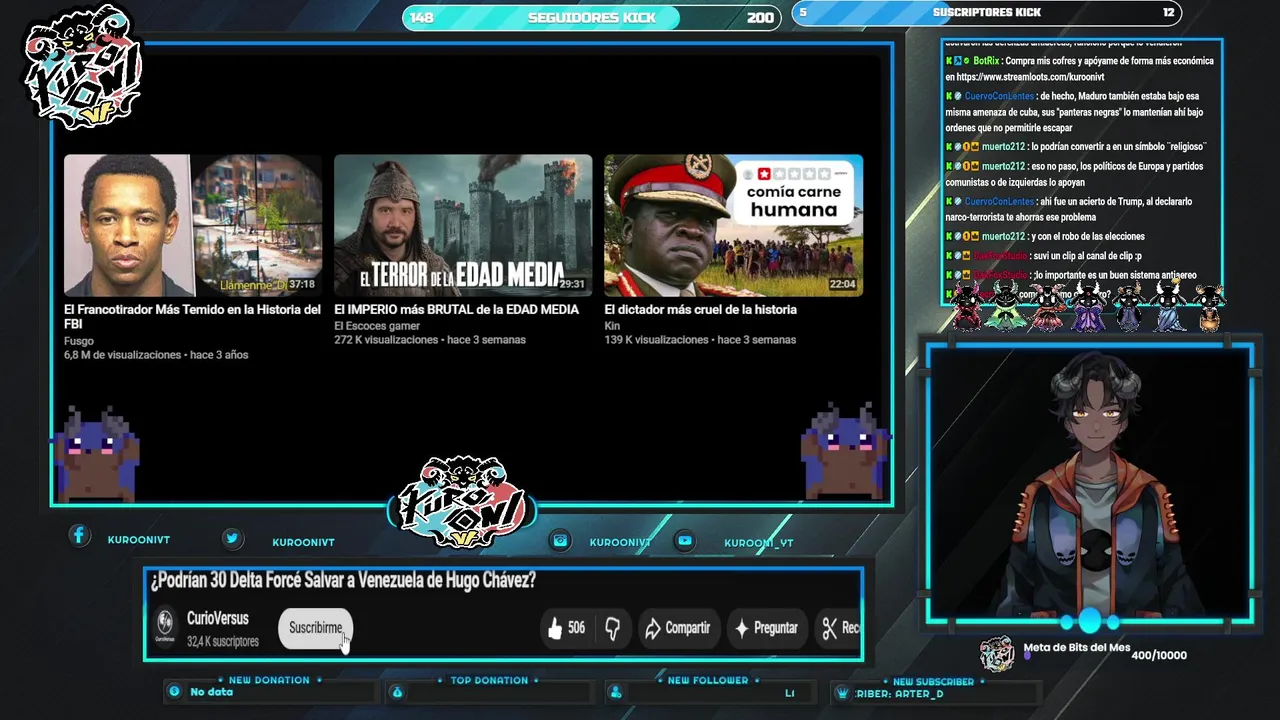Click the chat message about robo de las elecciones
The width and height of the screenshot is (1280, 720).
1045,237
